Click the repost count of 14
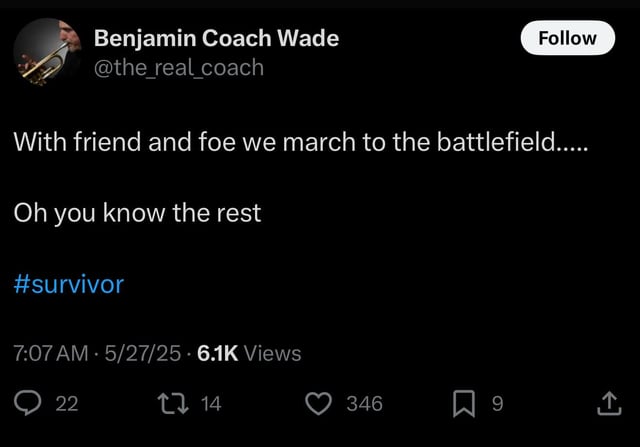Viewport: 640px width, 447px height. pos(211,403)
